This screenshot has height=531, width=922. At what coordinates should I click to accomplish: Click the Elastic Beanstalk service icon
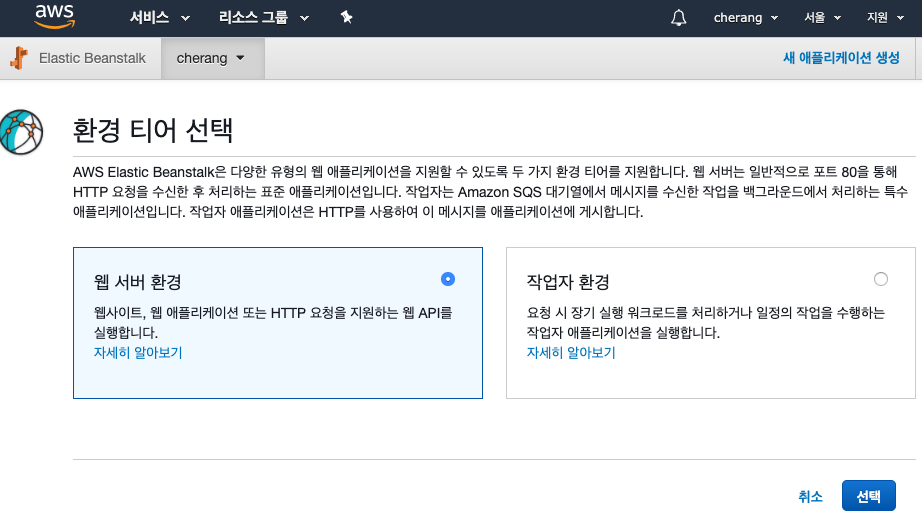coord(19,58)
